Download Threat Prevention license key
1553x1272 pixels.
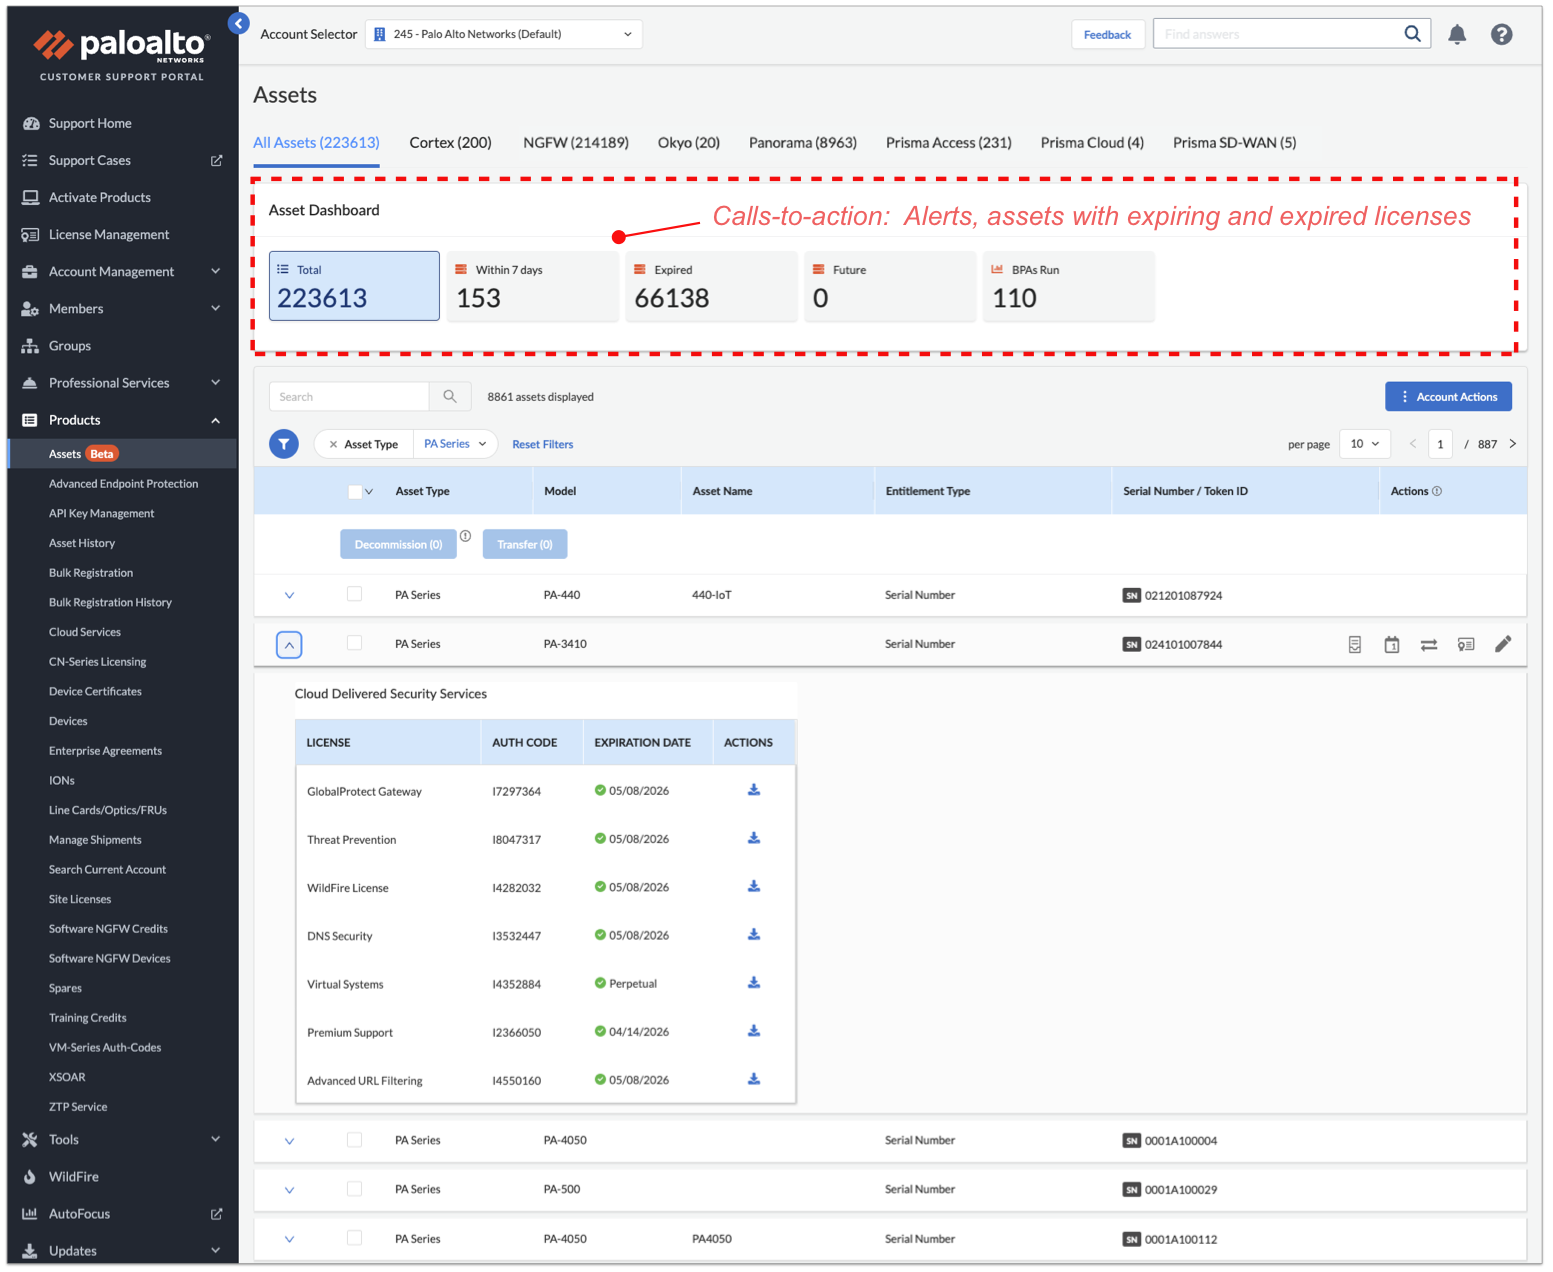tap(754, 838)
